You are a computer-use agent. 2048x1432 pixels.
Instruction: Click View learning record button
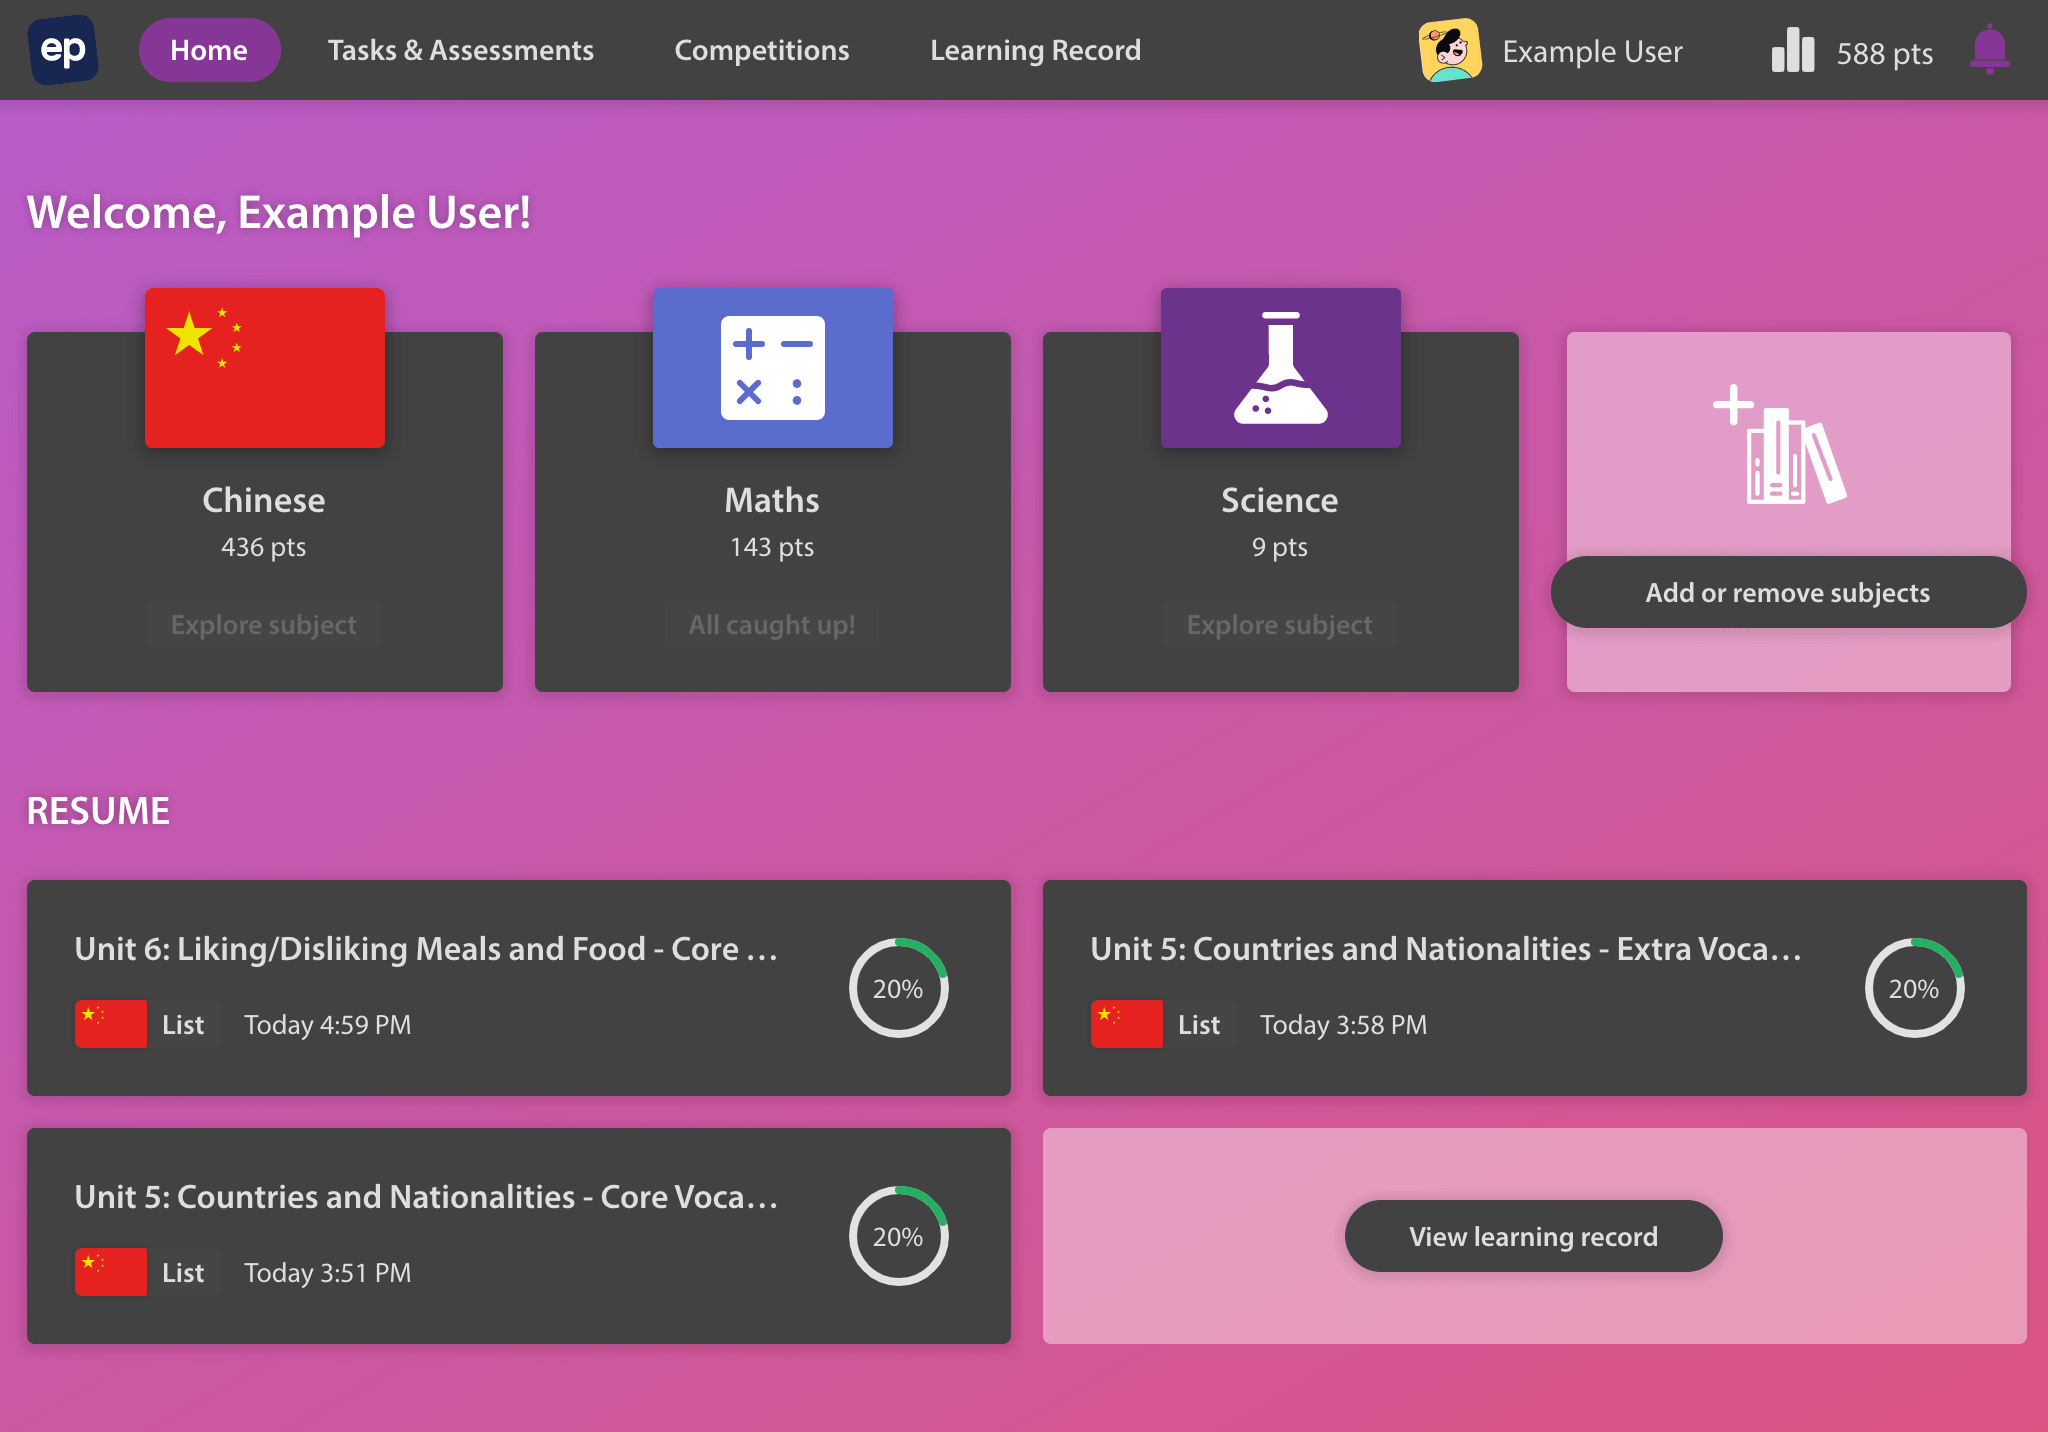point(1534,1236)
